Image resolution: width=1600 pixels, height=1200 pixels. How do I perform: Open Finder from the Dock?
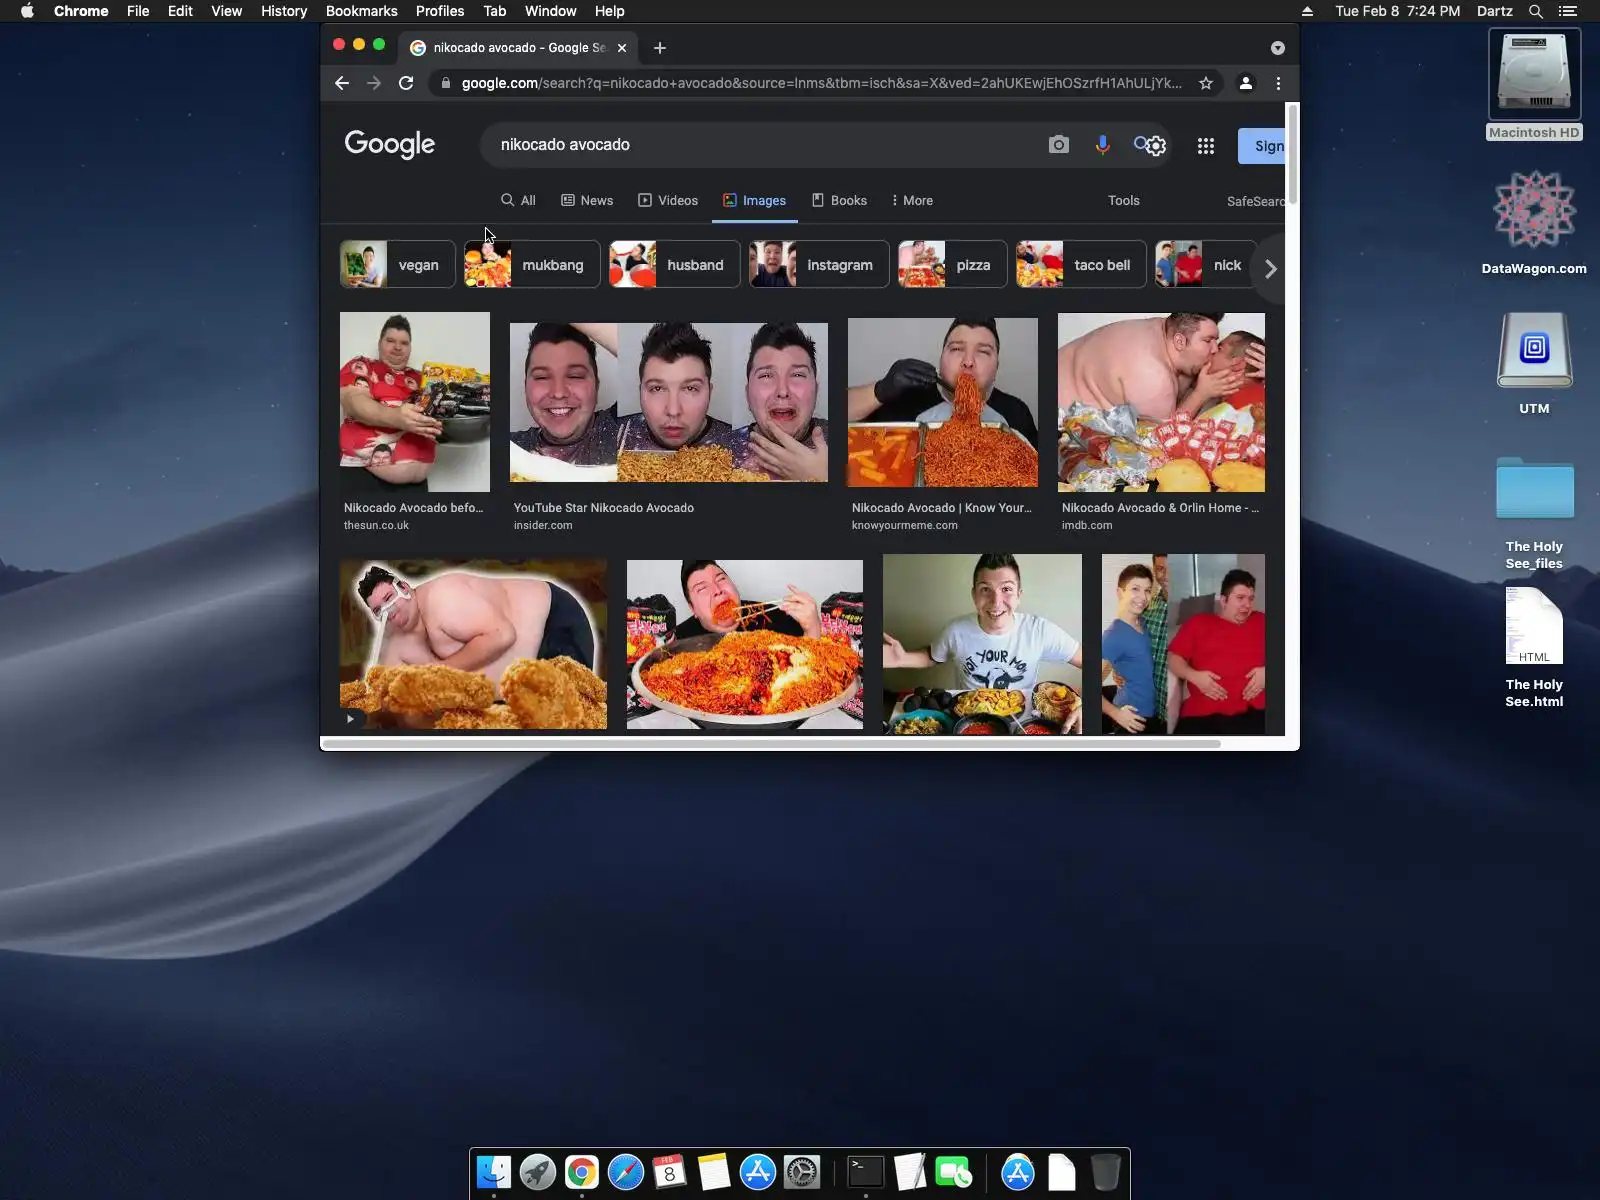[x=494, y=1172]
